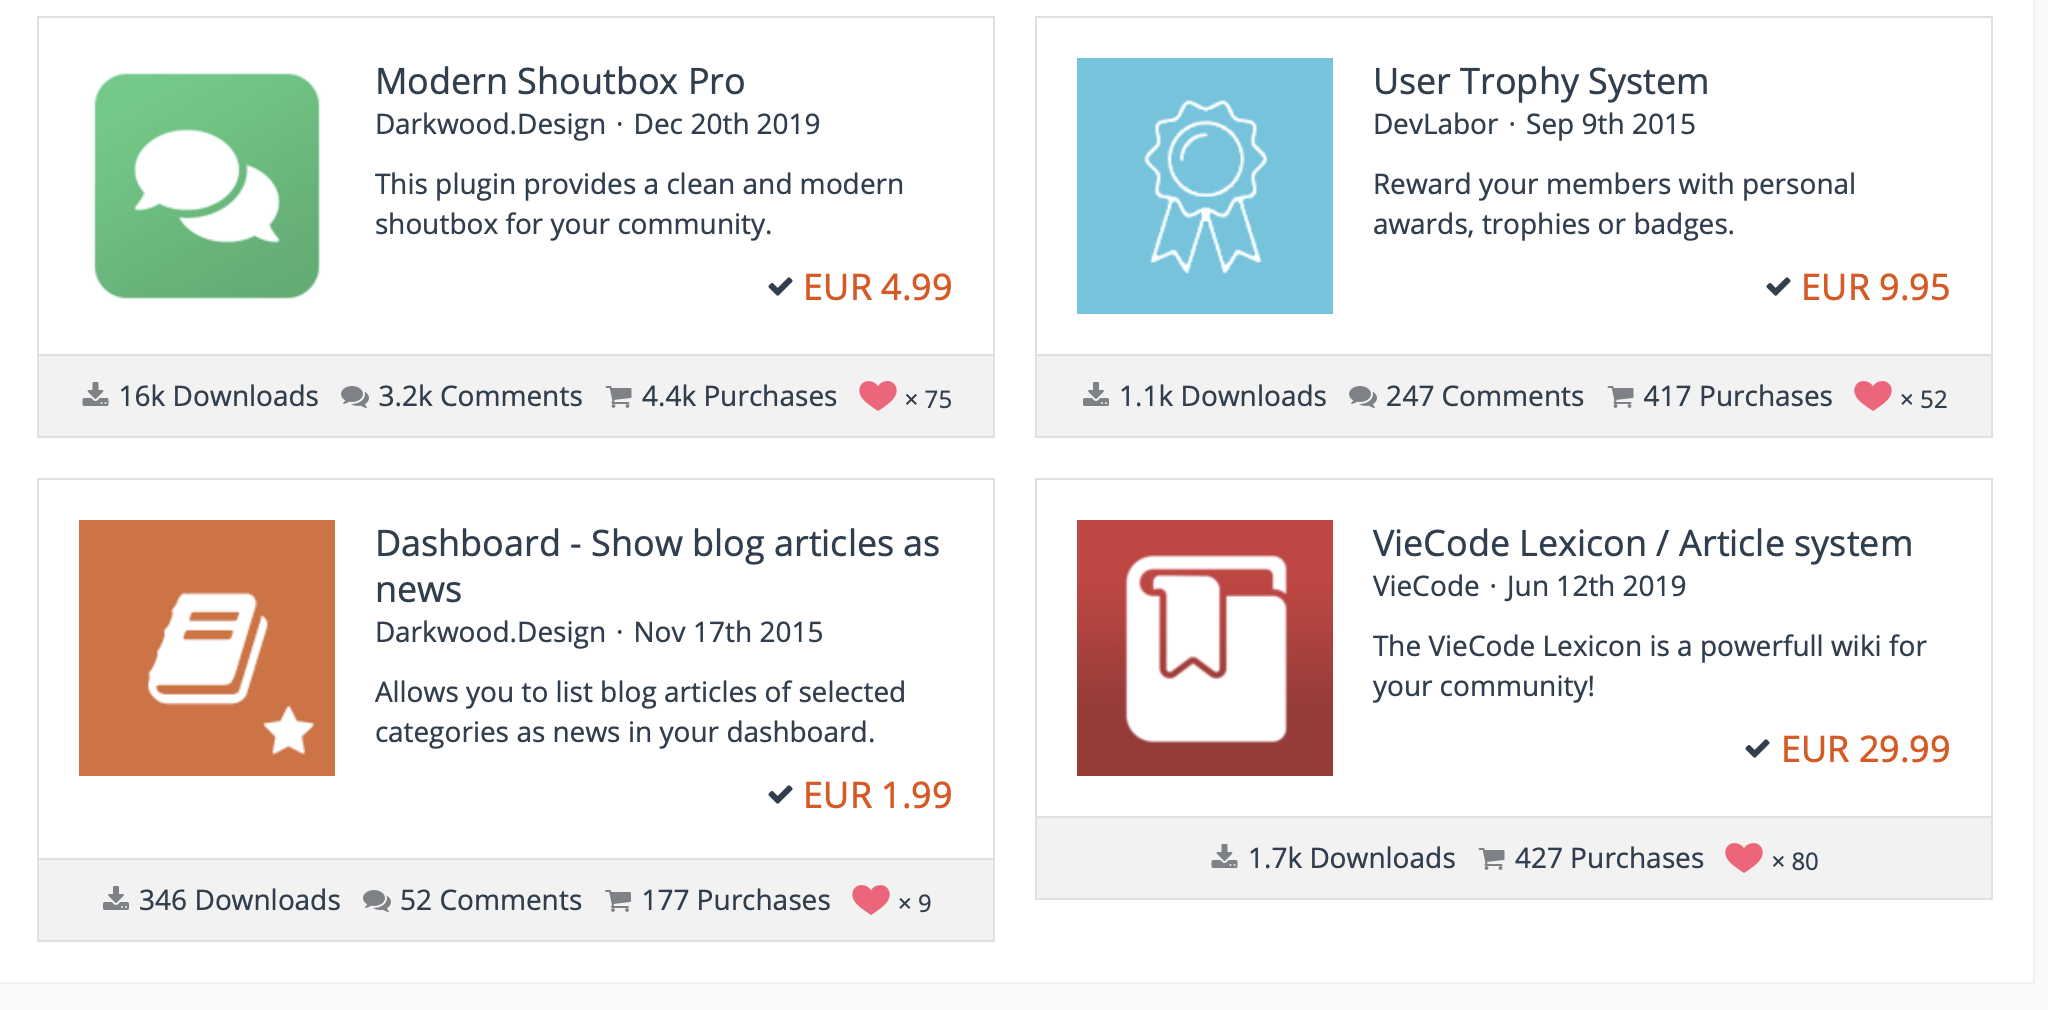Open the Modern Shoutbox Pro green chat icon

[x=207, y=186]
